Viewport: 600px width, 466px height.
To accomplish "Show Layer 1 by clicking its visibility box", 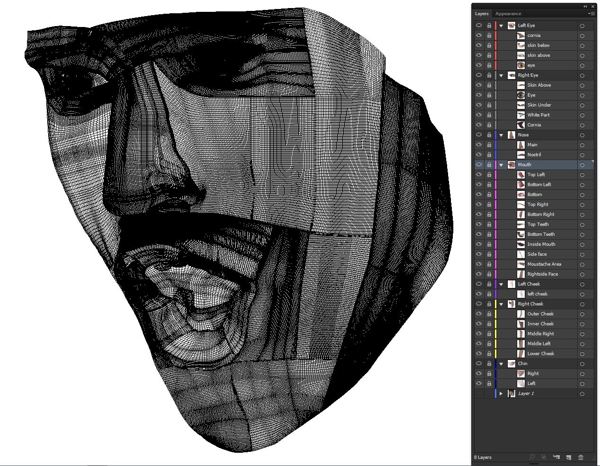I will tap(479, 394).
